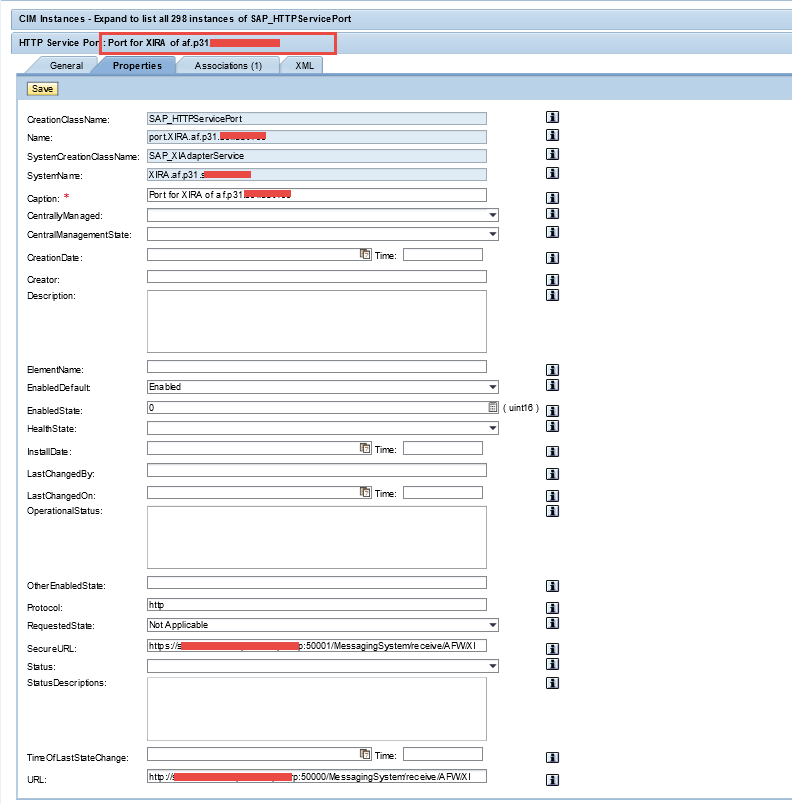Open info icon for URL field
This screenshot has height=804, width=792.
pyautogui.click(x=552, y=780)
